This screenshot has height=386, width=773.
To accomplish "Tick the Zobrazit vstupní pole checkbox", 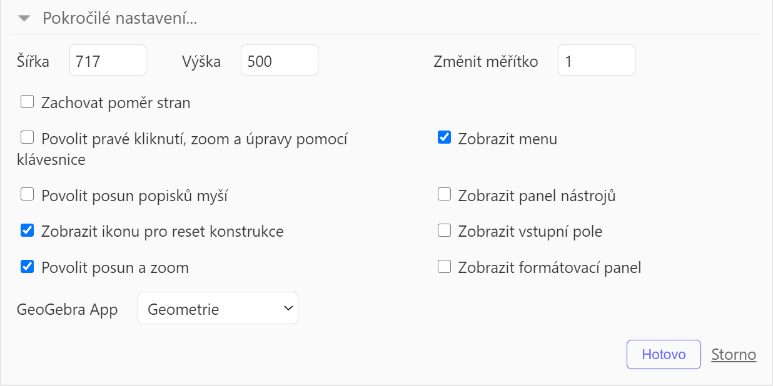I will (444, 230).
